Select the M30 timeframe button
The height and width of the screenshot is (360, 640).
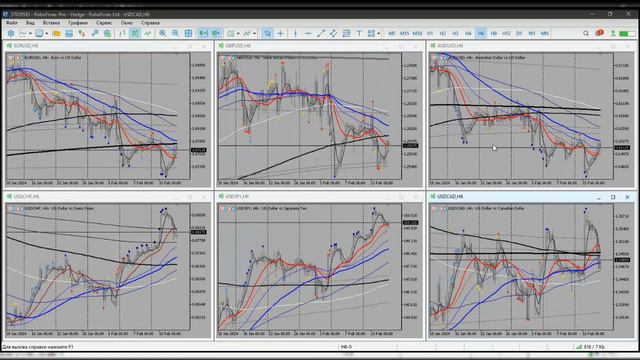pos(417,33)
